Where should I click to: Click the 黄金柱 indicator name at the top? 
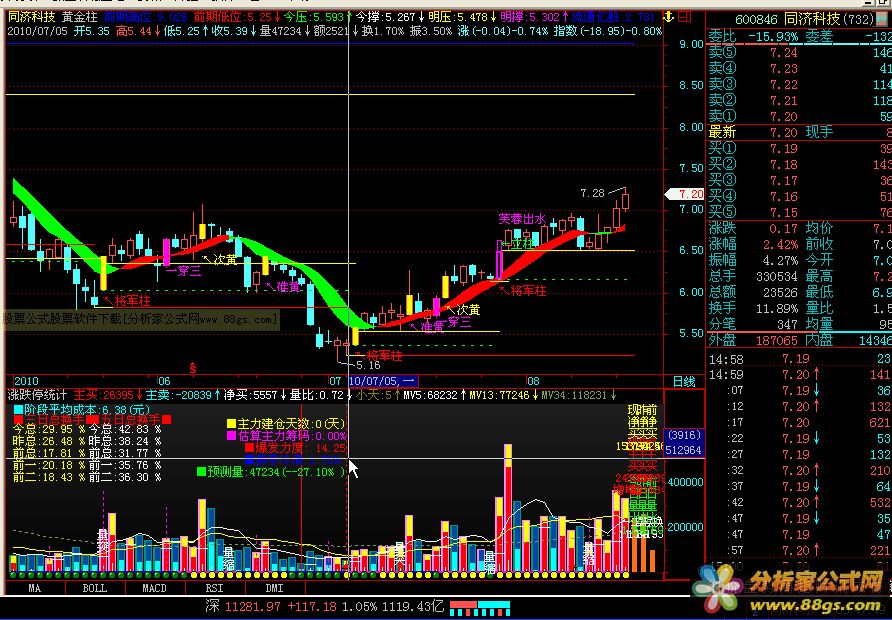pyautogui.click(x=80, y=16)
